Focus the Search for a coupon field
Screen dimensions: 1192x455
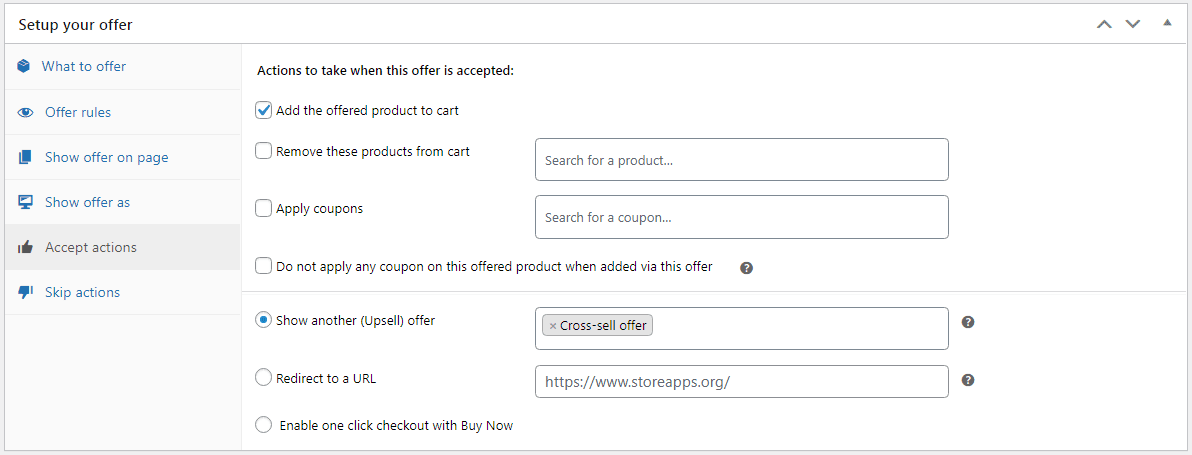point(742,217)
